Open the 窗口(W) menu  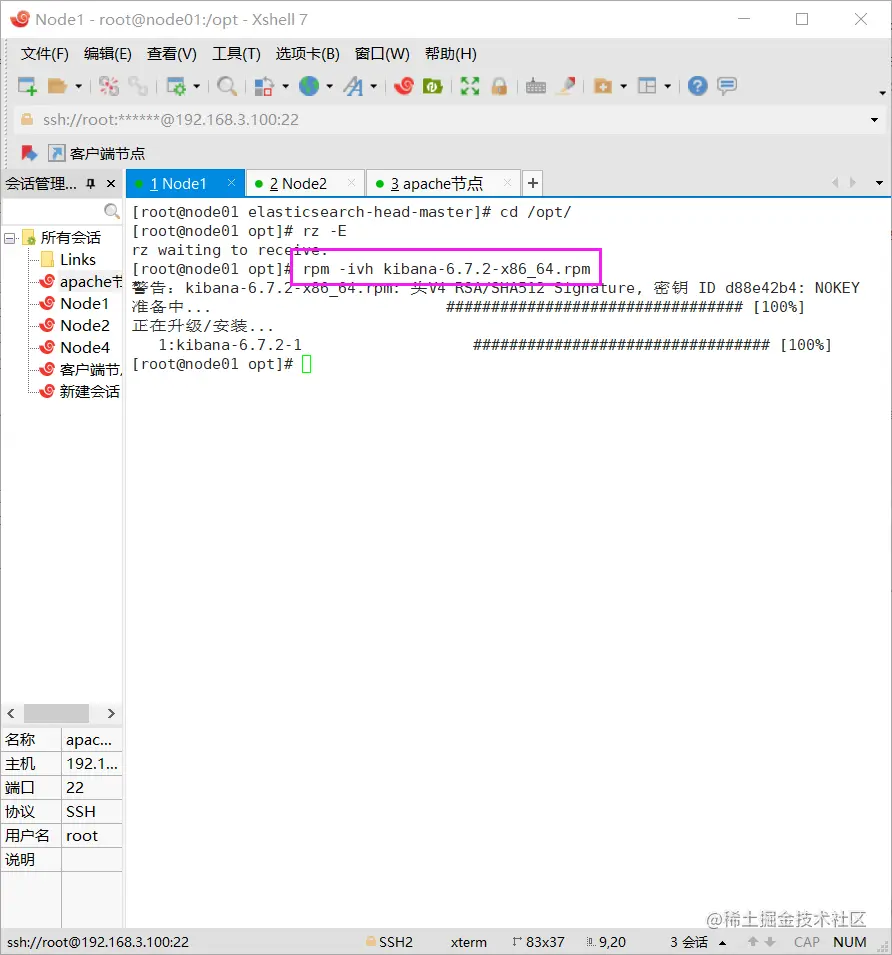click(x=382, y=54)
